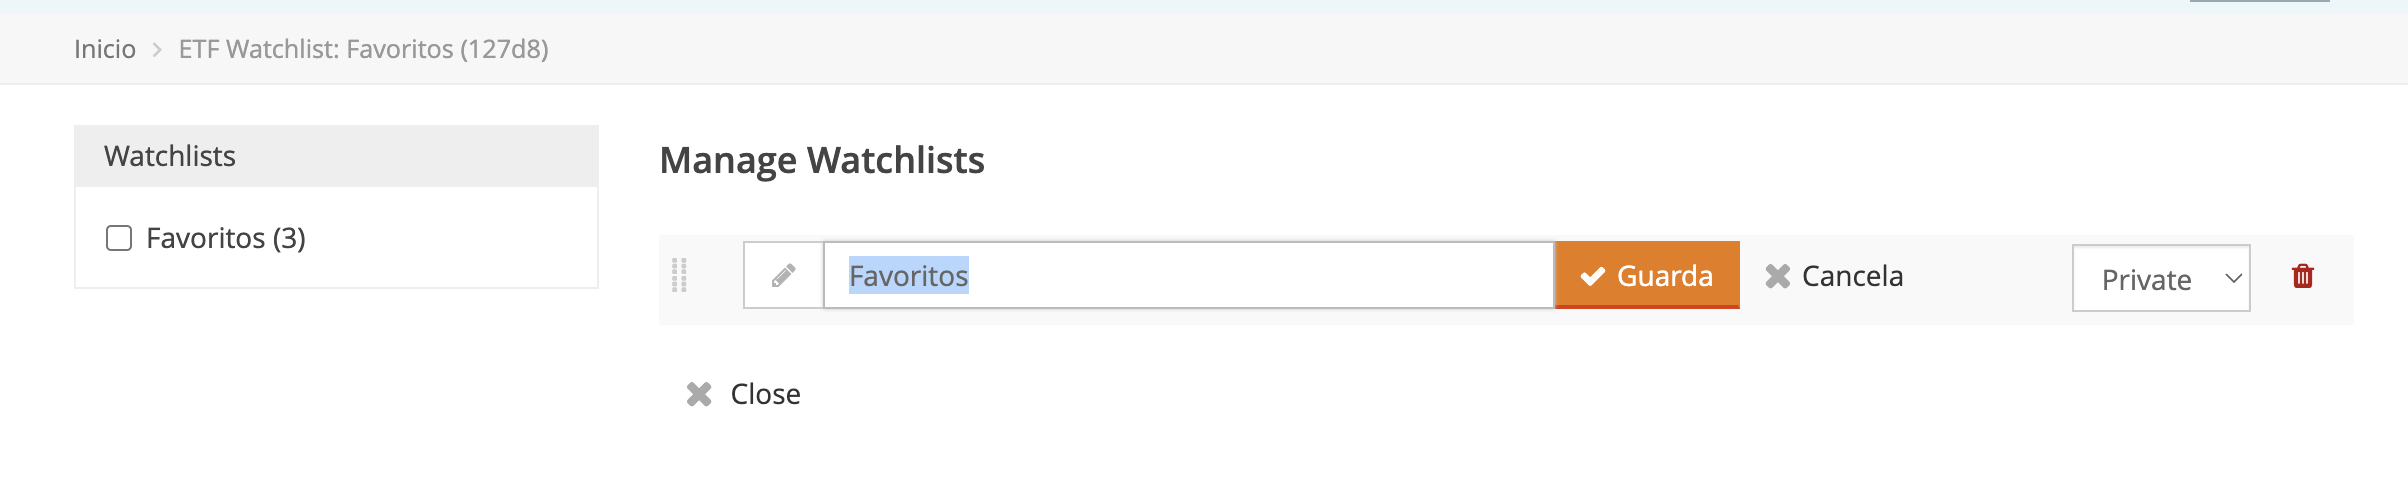Select the ETF Watchlist: Favoritos breadcrumb
Image resolution: width=2408 pixels, height=486 pixels.
363,49
